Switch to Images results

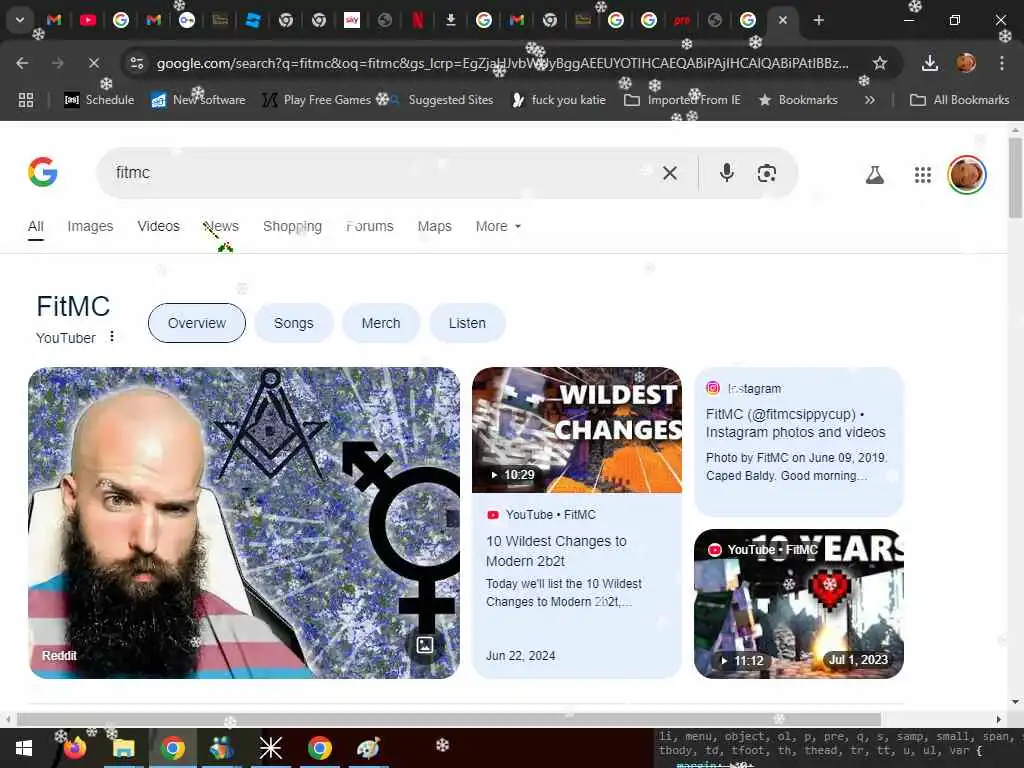tap(90, 227)
